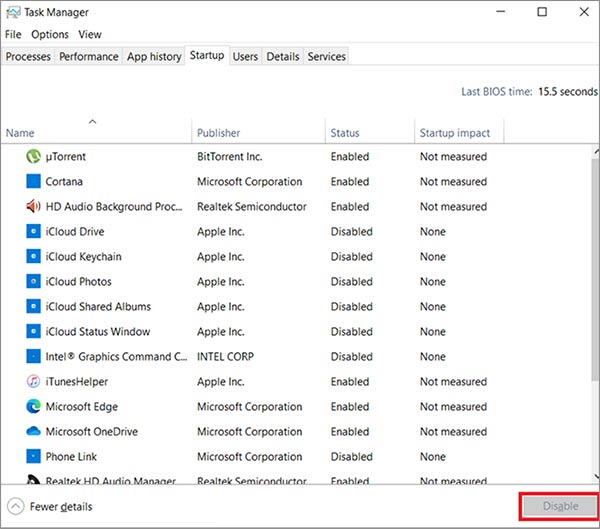Click the Last BIOS time label
The height and width of the screenshot is (529, 600).
point(497,91)
